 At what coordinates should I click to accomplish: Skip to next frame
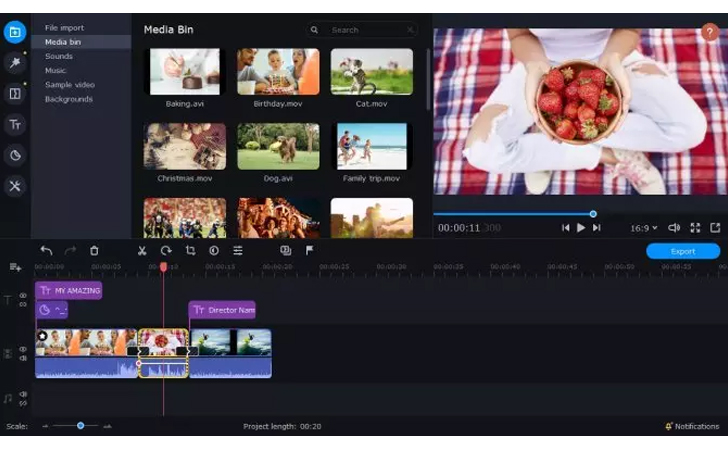point(597,228)
